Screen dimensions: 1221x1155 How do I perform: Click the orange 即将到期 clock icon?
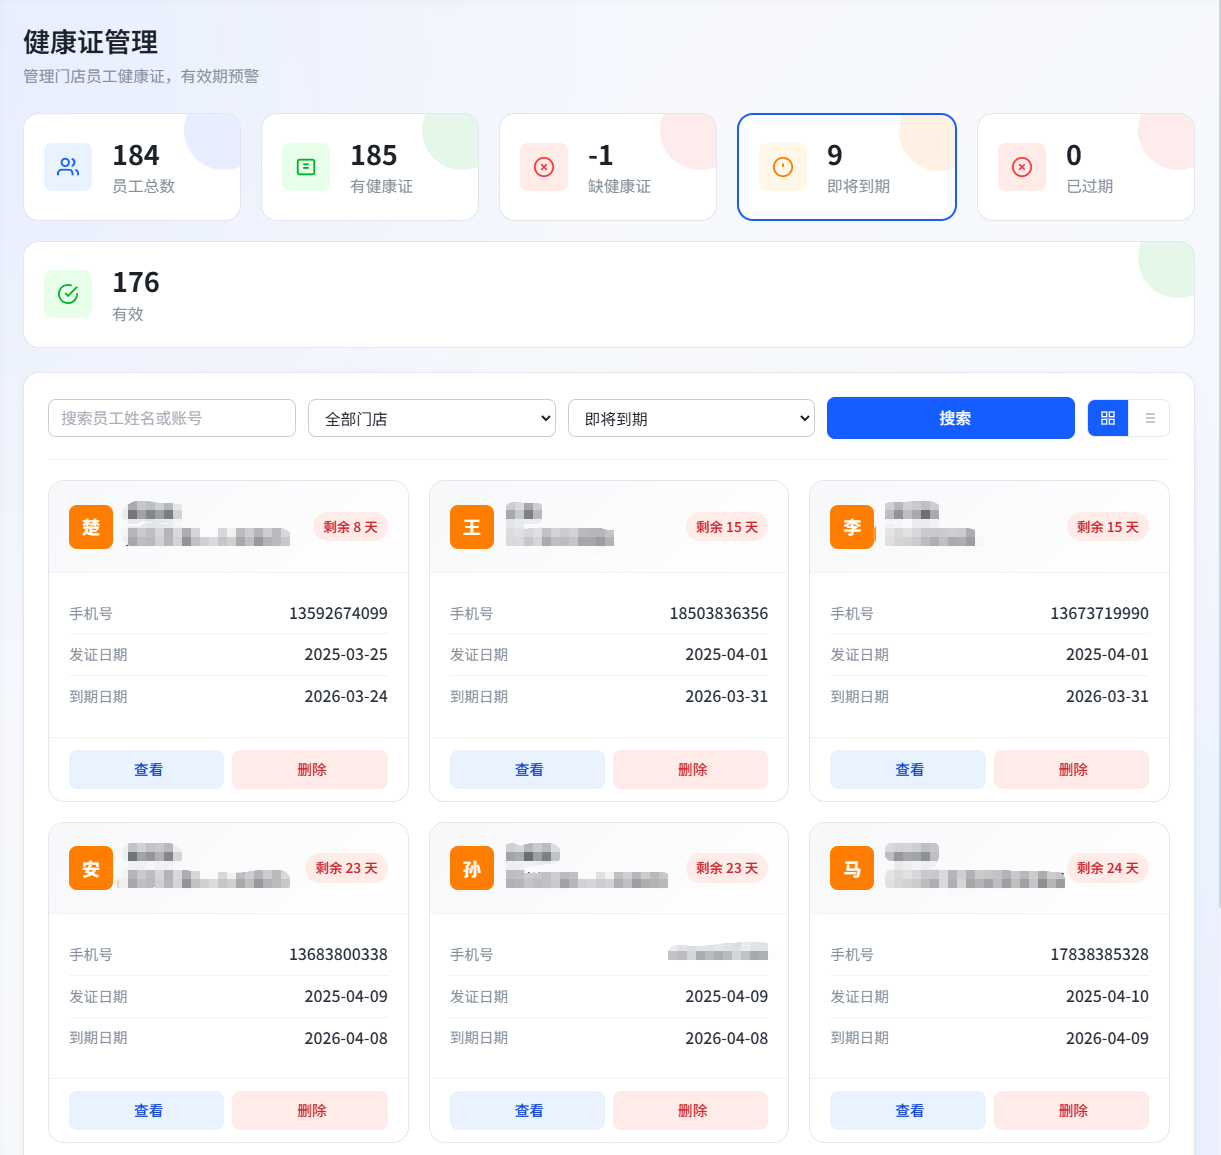coord(782,167)
